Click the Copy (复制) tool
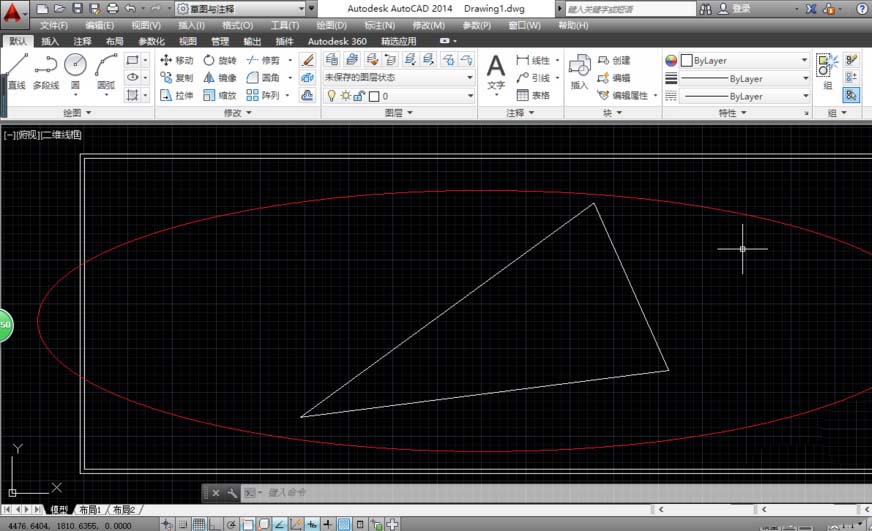 click(x=176, y=78)
